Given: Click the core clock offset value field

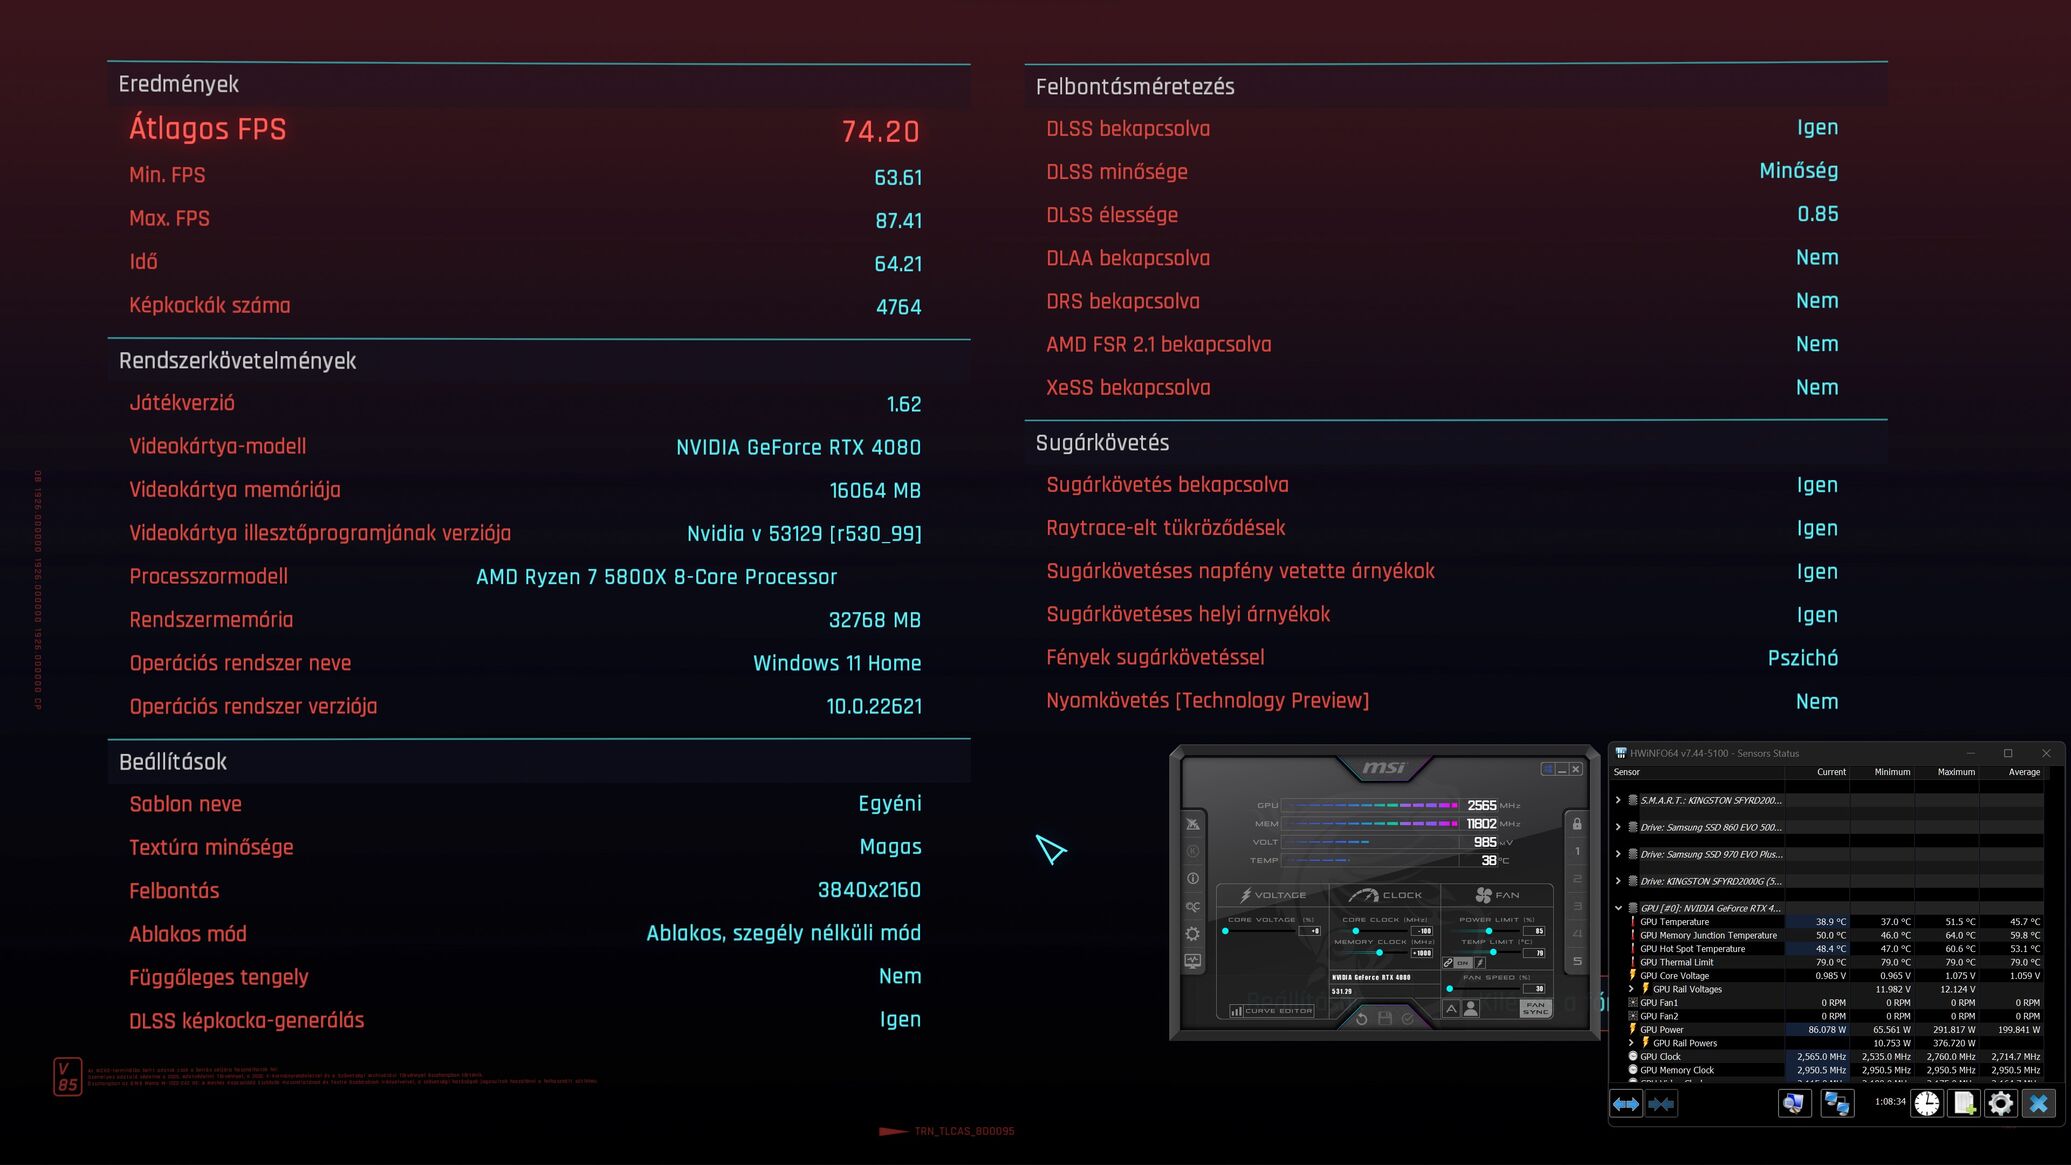Looking at the screenshot, I should (1422, 931).
